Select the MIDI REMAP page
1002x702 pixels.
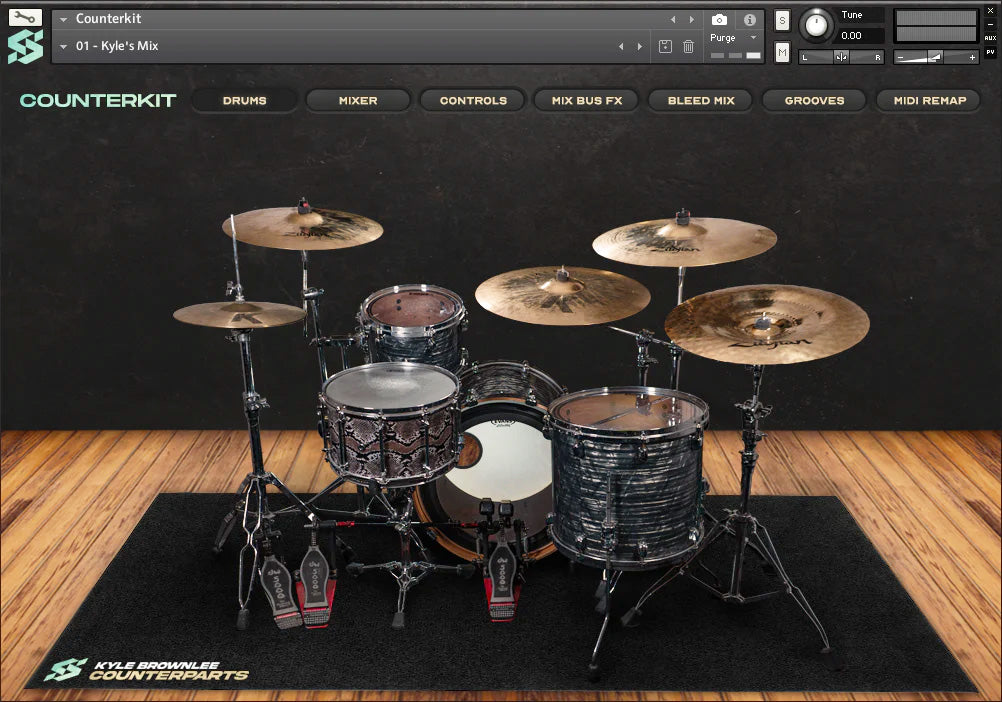point(928,100)
